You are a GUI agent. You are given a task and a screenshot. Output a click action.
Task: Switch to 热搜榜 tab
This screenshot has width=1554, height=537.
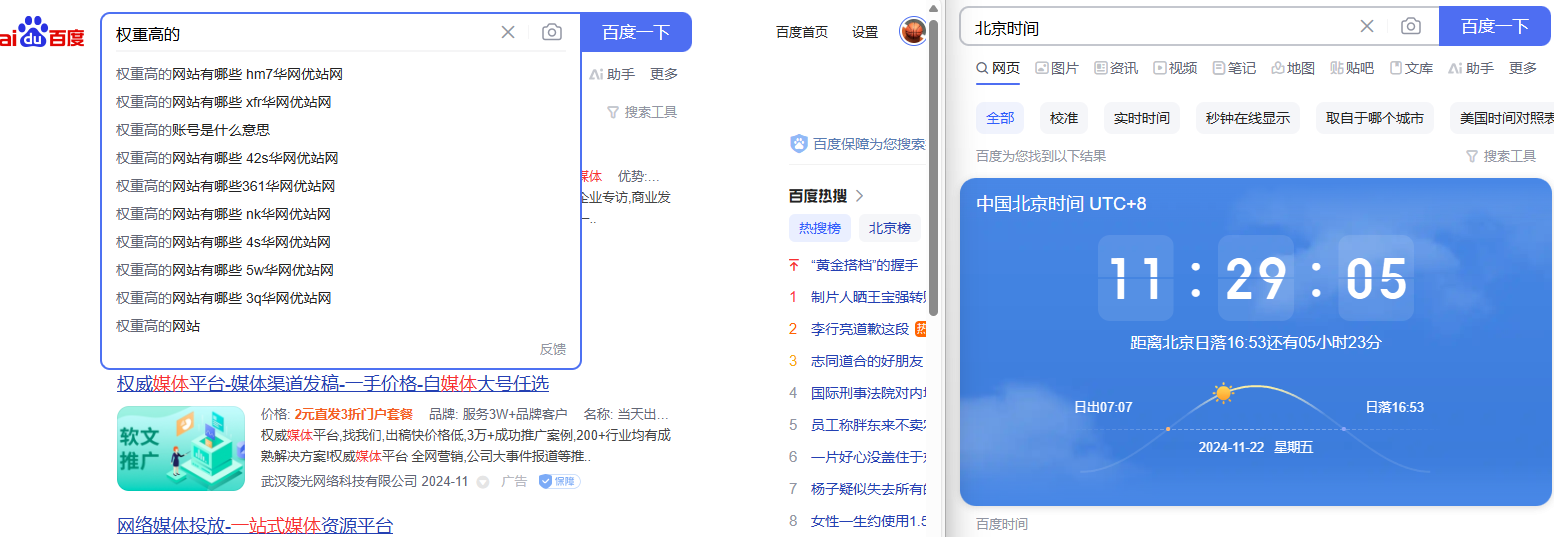[820, 228]
